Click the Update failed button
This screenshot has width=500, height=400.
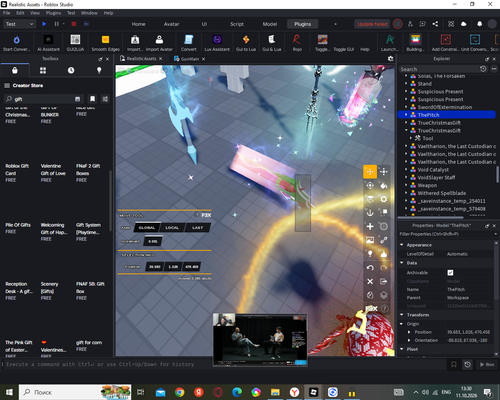pos(372,24)
